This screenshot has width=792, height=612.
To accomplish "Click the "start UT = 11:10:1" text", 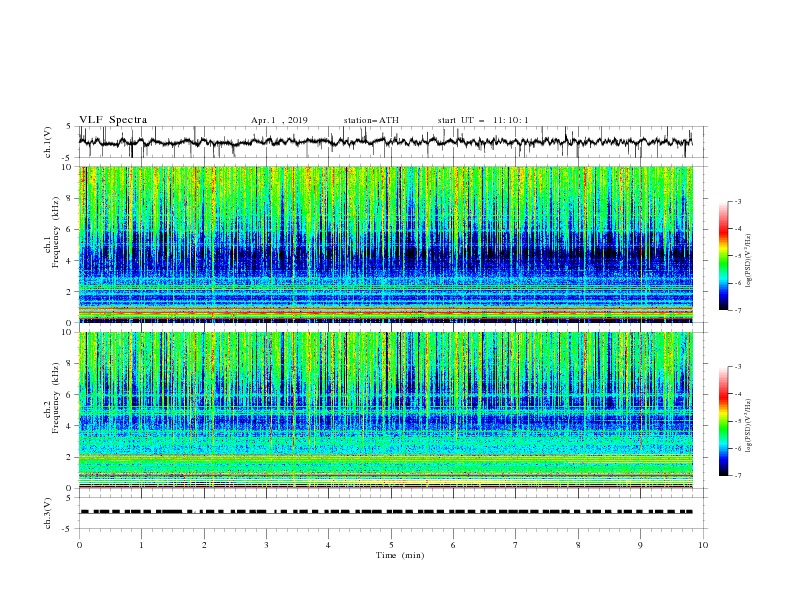I will click(483, 120).
